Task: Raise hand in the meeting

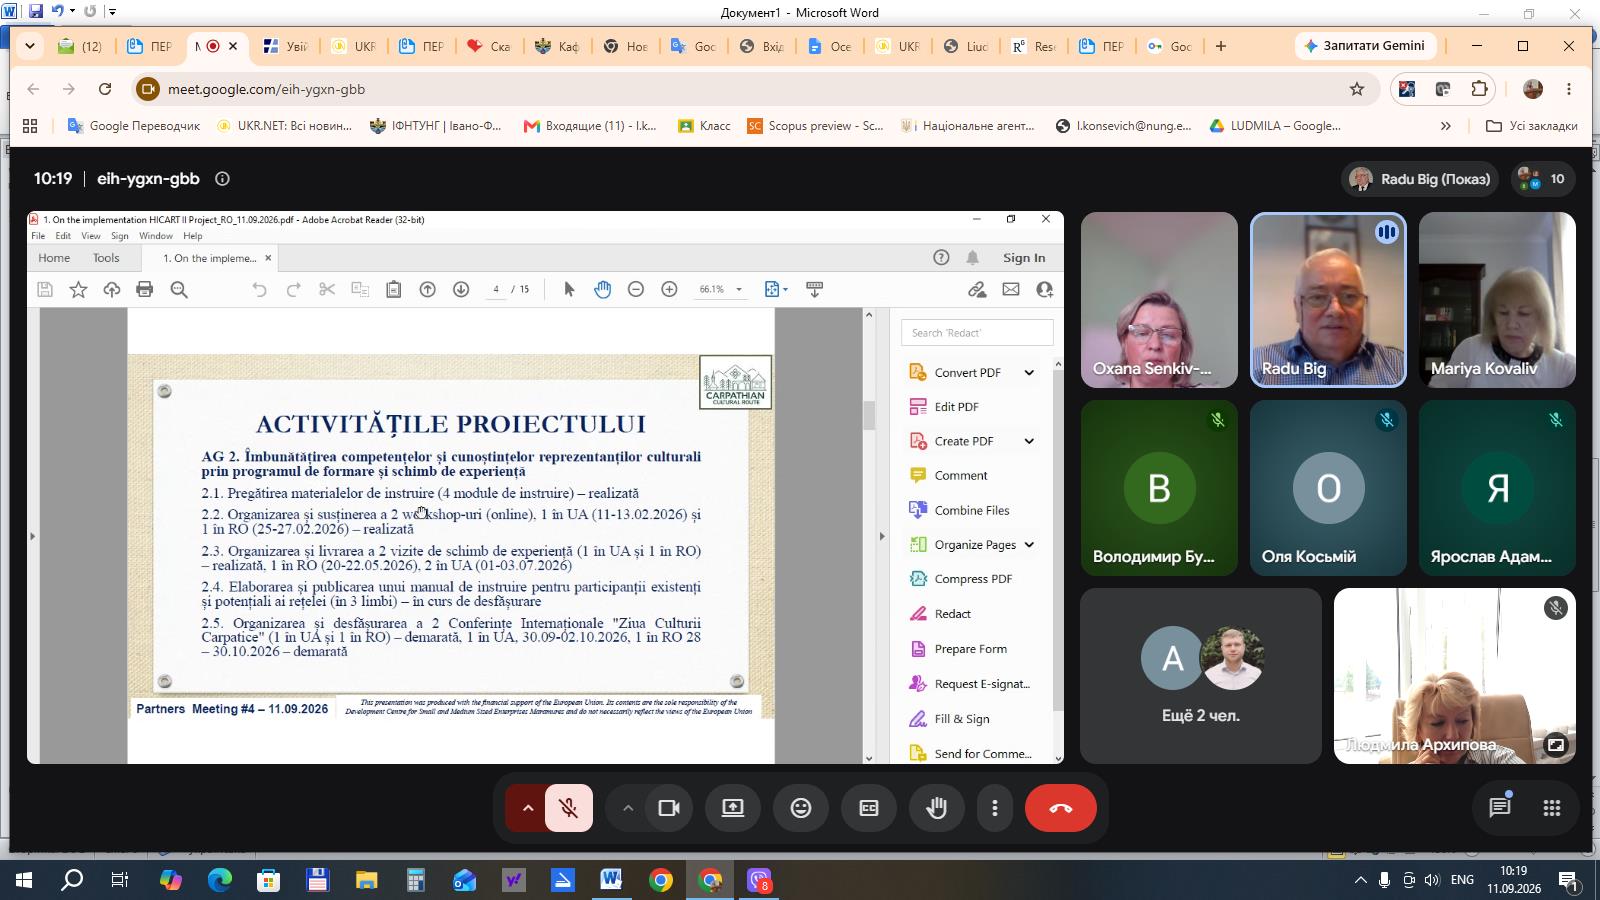Action: click(x=937, y=808)
